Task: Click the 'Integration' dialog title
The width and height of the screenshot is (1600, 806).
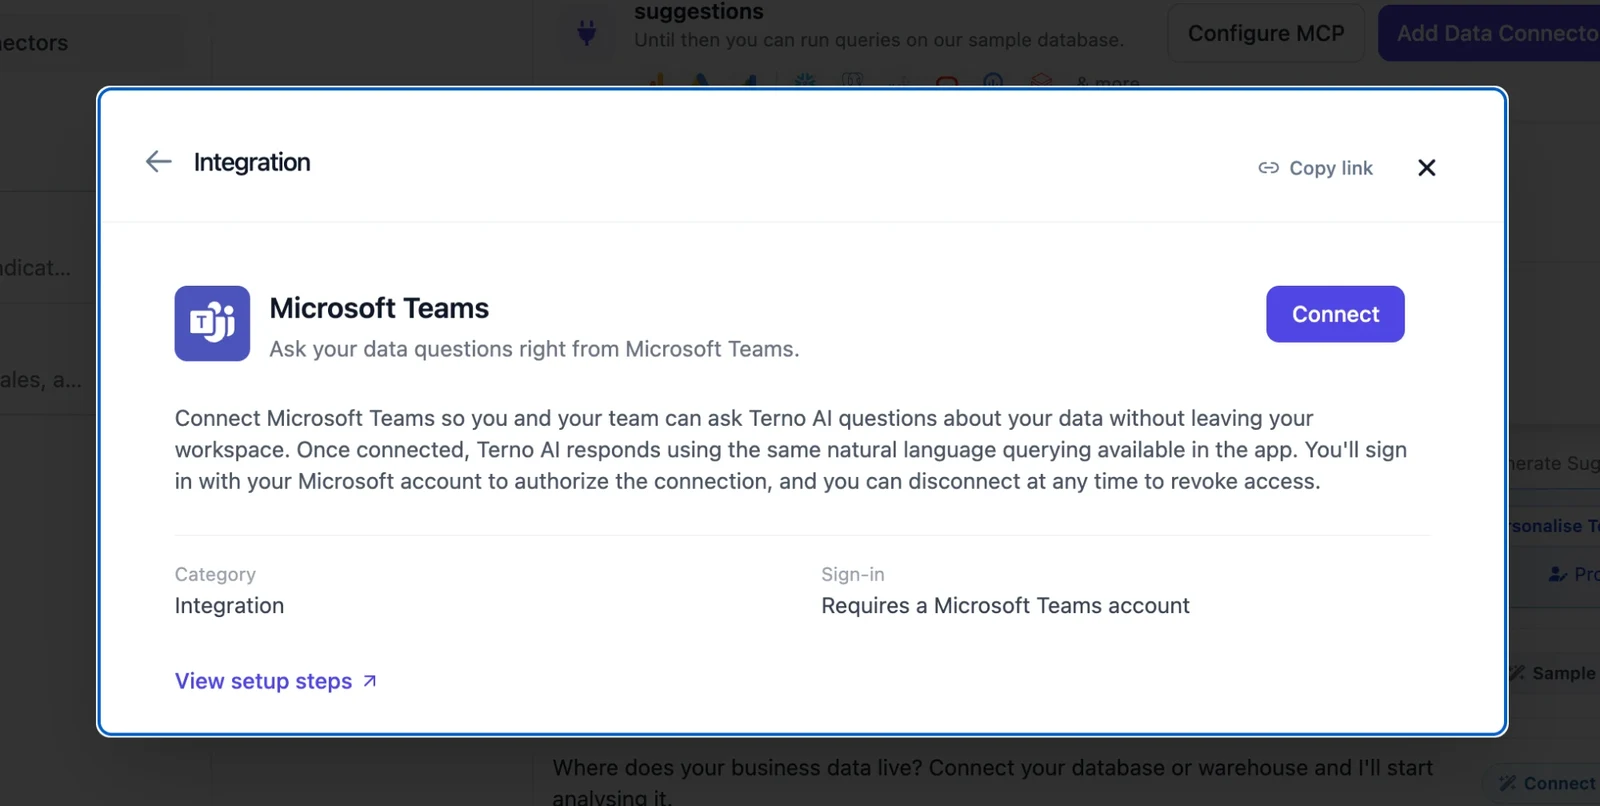Action: [252, 162]
